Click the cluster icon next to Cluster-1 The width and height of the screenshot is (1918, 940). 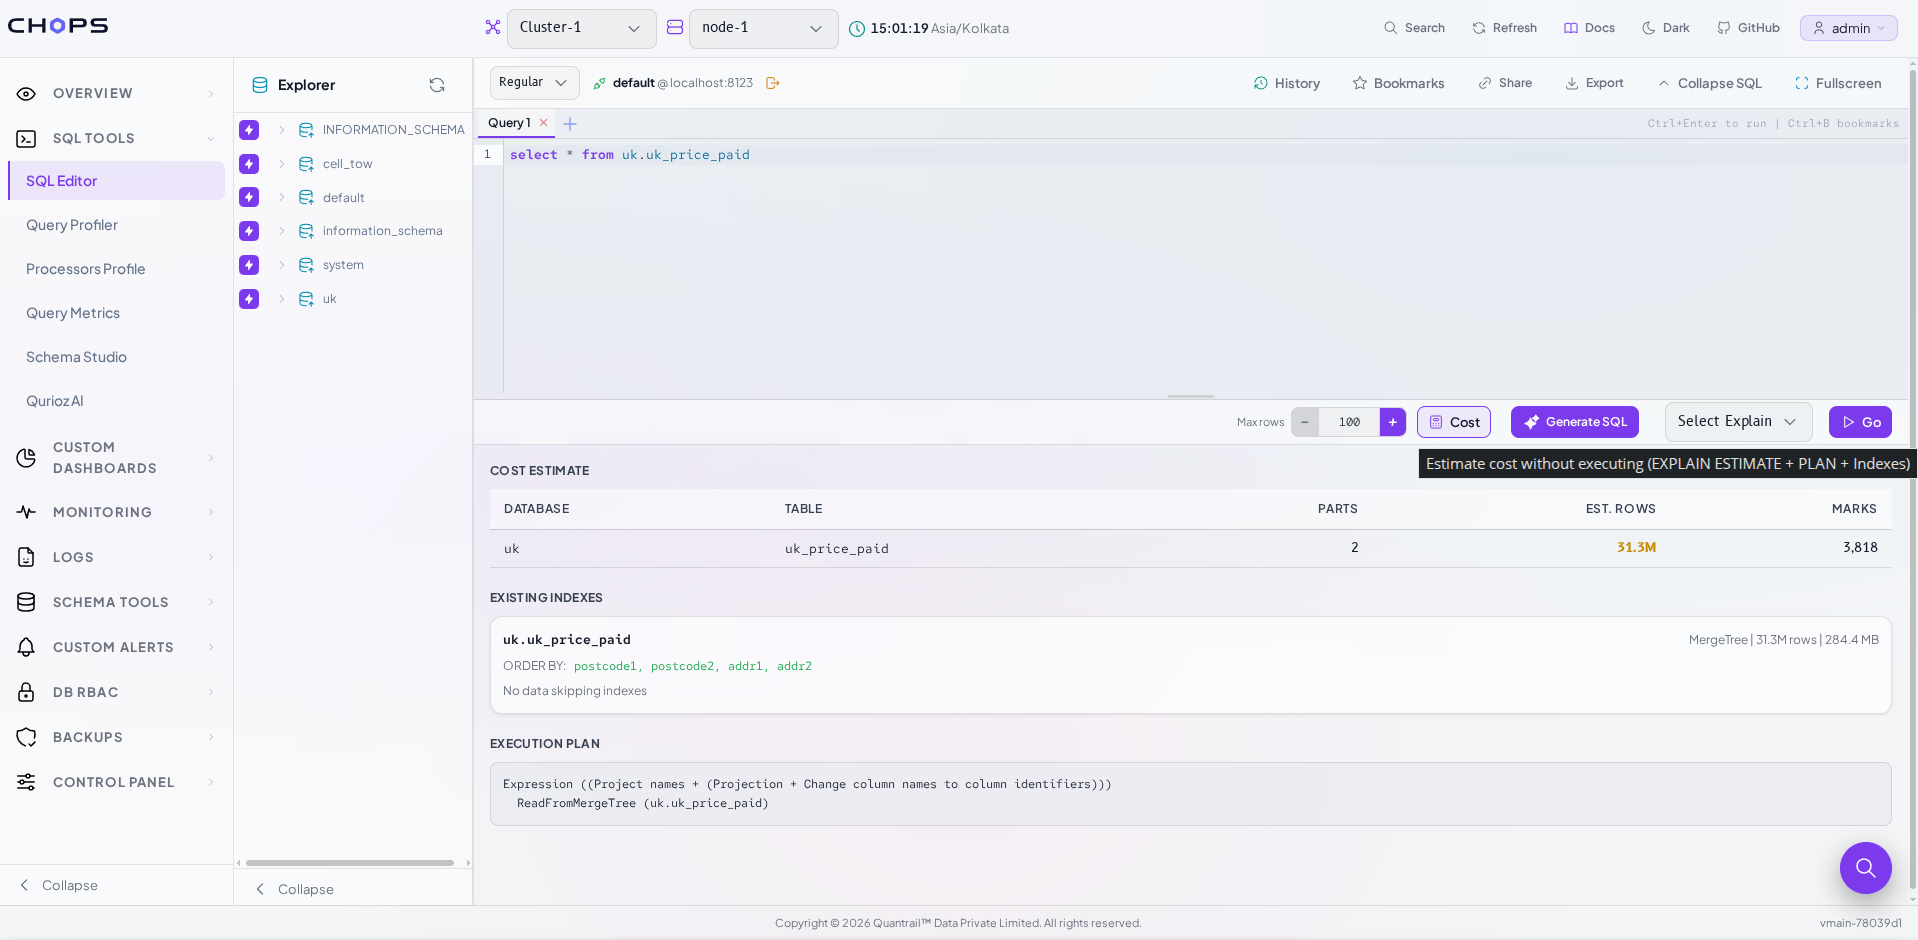[493, 28]
